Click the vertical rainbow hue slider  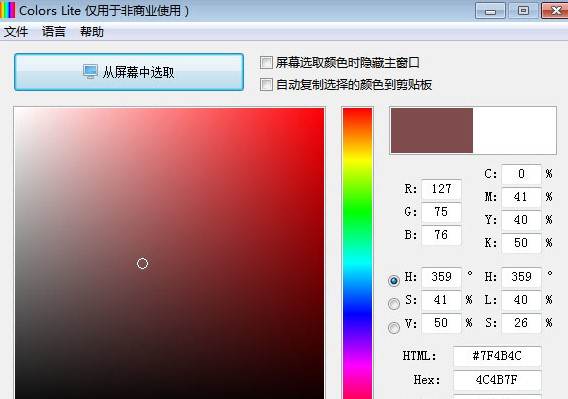click(x=358, y=253)
